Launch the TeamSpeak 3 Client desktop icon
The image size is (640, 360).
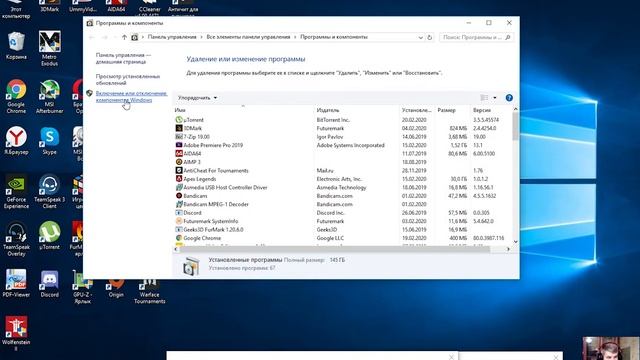pos(49,191)
